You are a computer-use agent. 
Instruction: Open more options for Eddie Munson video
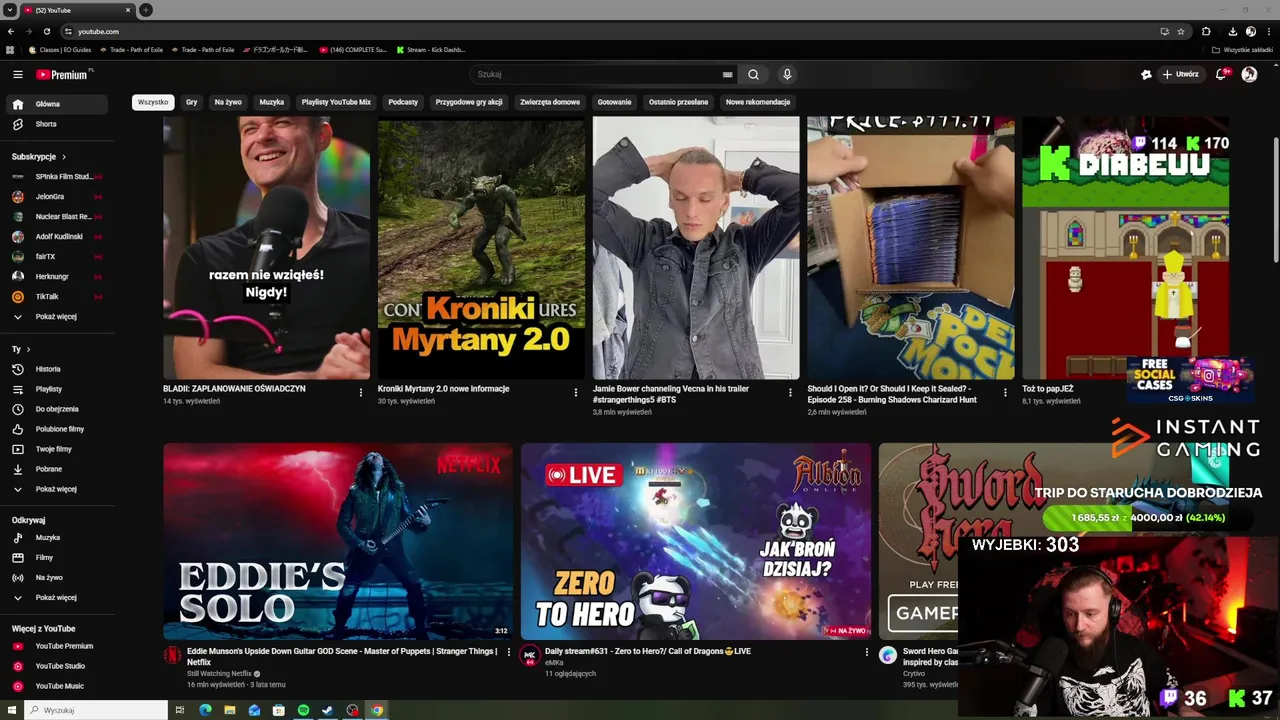[x=508, y=652]
